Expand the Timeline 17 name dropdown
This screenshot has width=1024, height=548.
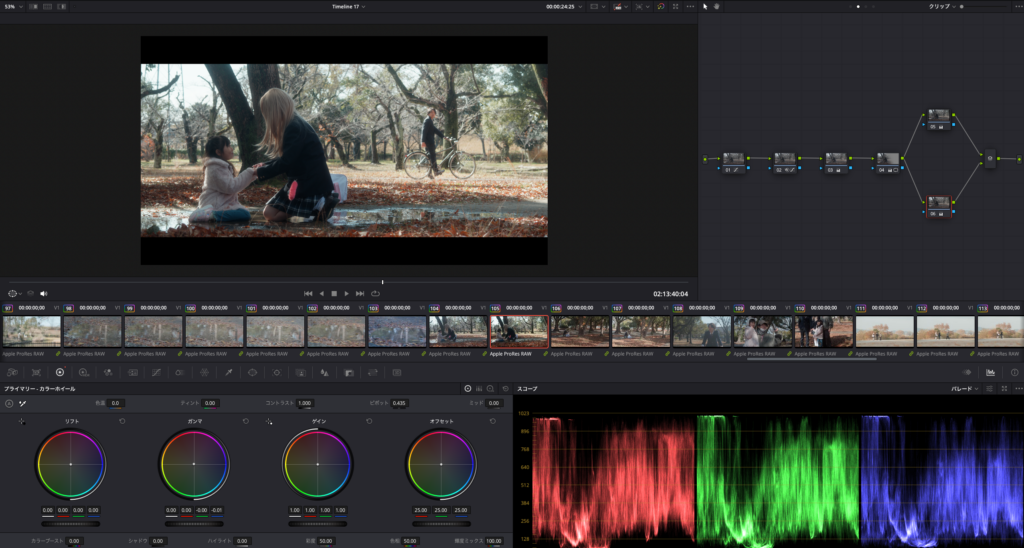coord(348,6)
